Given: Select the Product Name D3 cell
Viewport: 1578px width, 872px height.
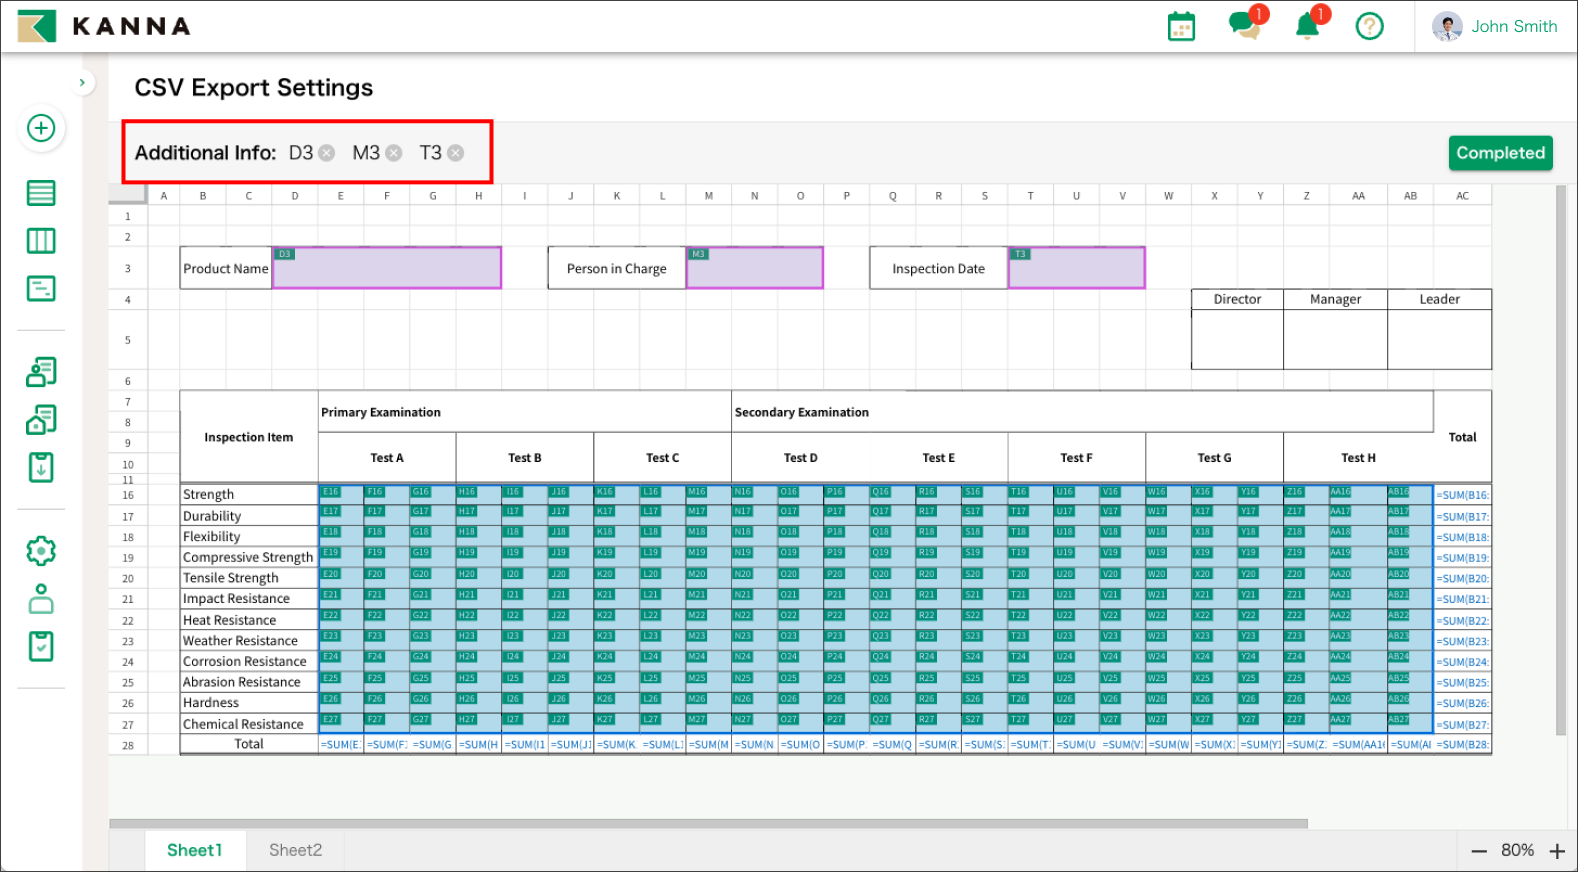Looking at the screenshot, I should pos(386,269).
